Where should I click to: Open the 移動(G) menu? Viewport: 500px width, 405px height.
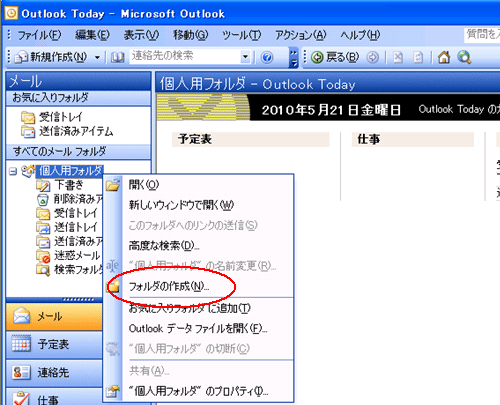190,35
